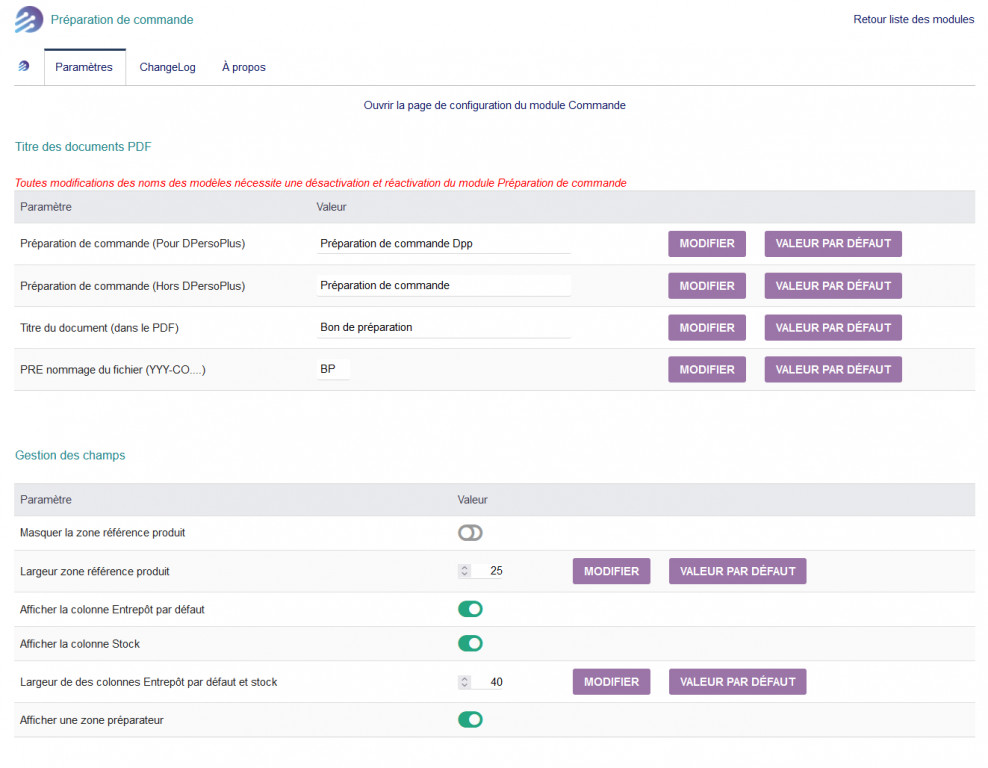Reset Largeur zone référence produit to default
Screen dimensions: 988x768
737,571
